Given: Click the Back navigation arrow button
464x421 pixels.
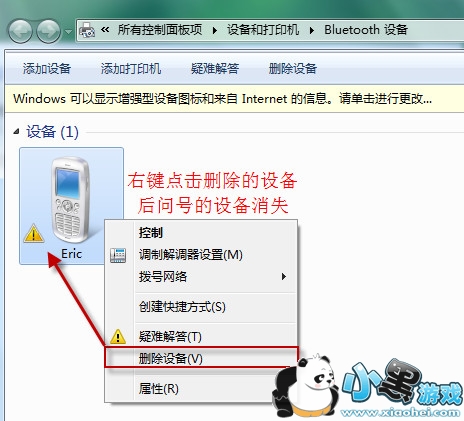Looking at the screenshot, I should 20,31.
